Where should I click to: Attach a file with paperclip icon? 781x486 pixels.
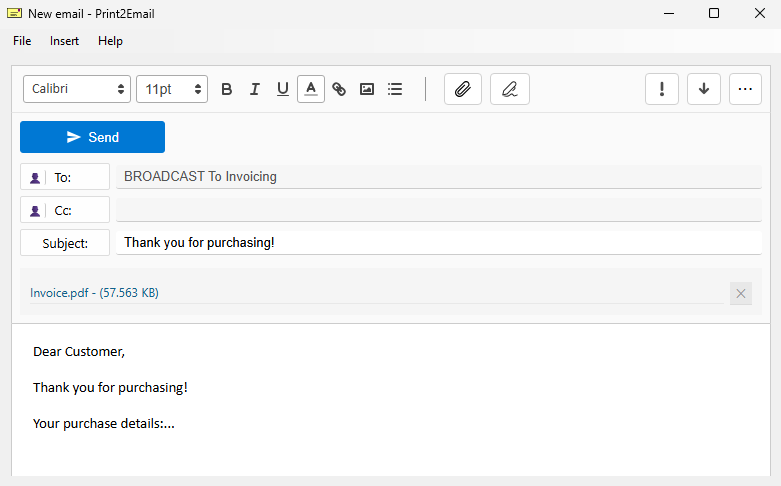pyautogui.click(x=463, y=89)
